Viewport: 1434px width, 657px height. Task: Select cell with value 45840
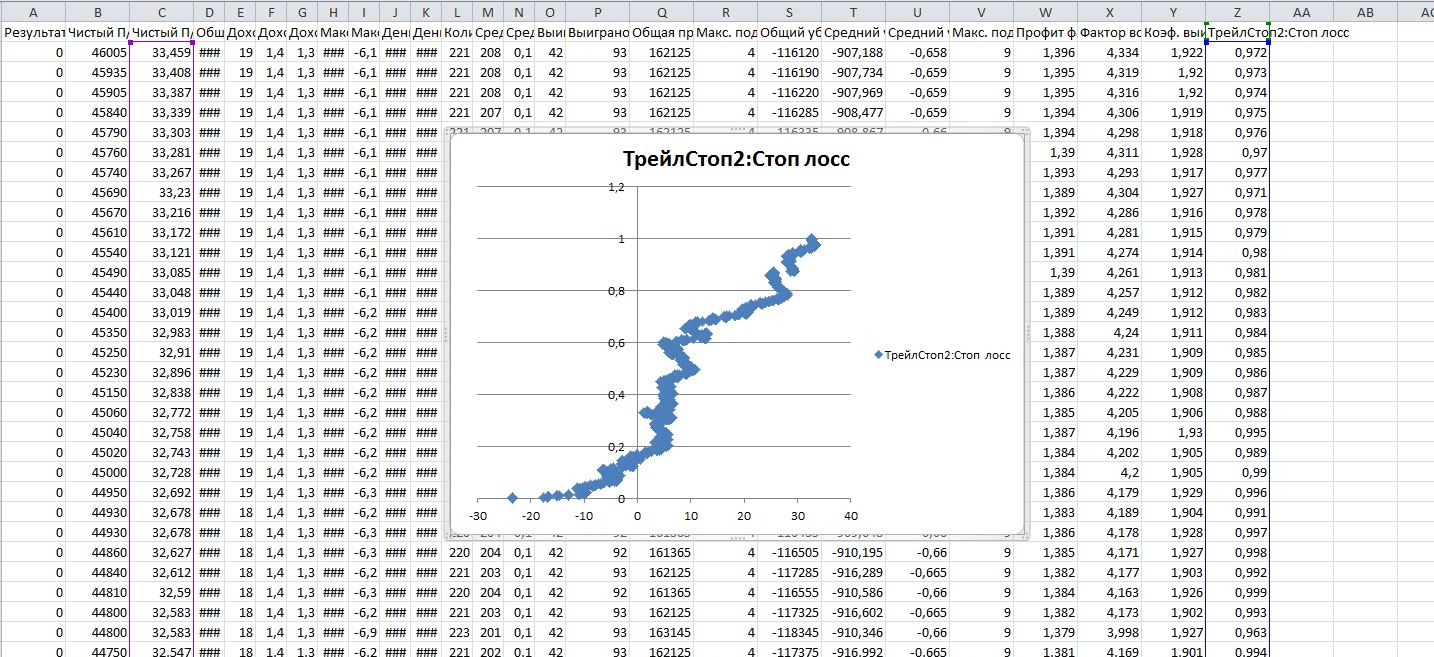tap(98, 112)
